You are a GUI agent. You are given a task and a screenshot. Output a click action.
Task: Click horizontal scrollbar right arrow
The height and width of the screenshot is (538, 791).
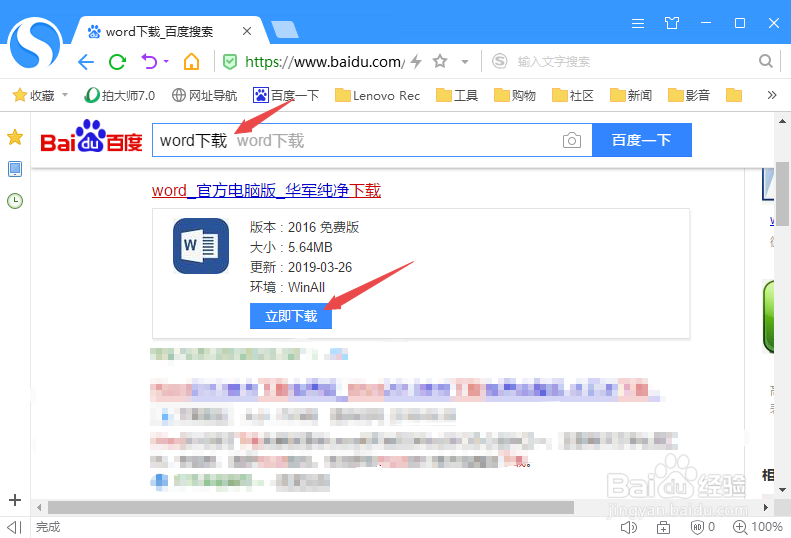click(x=766, y=507)
